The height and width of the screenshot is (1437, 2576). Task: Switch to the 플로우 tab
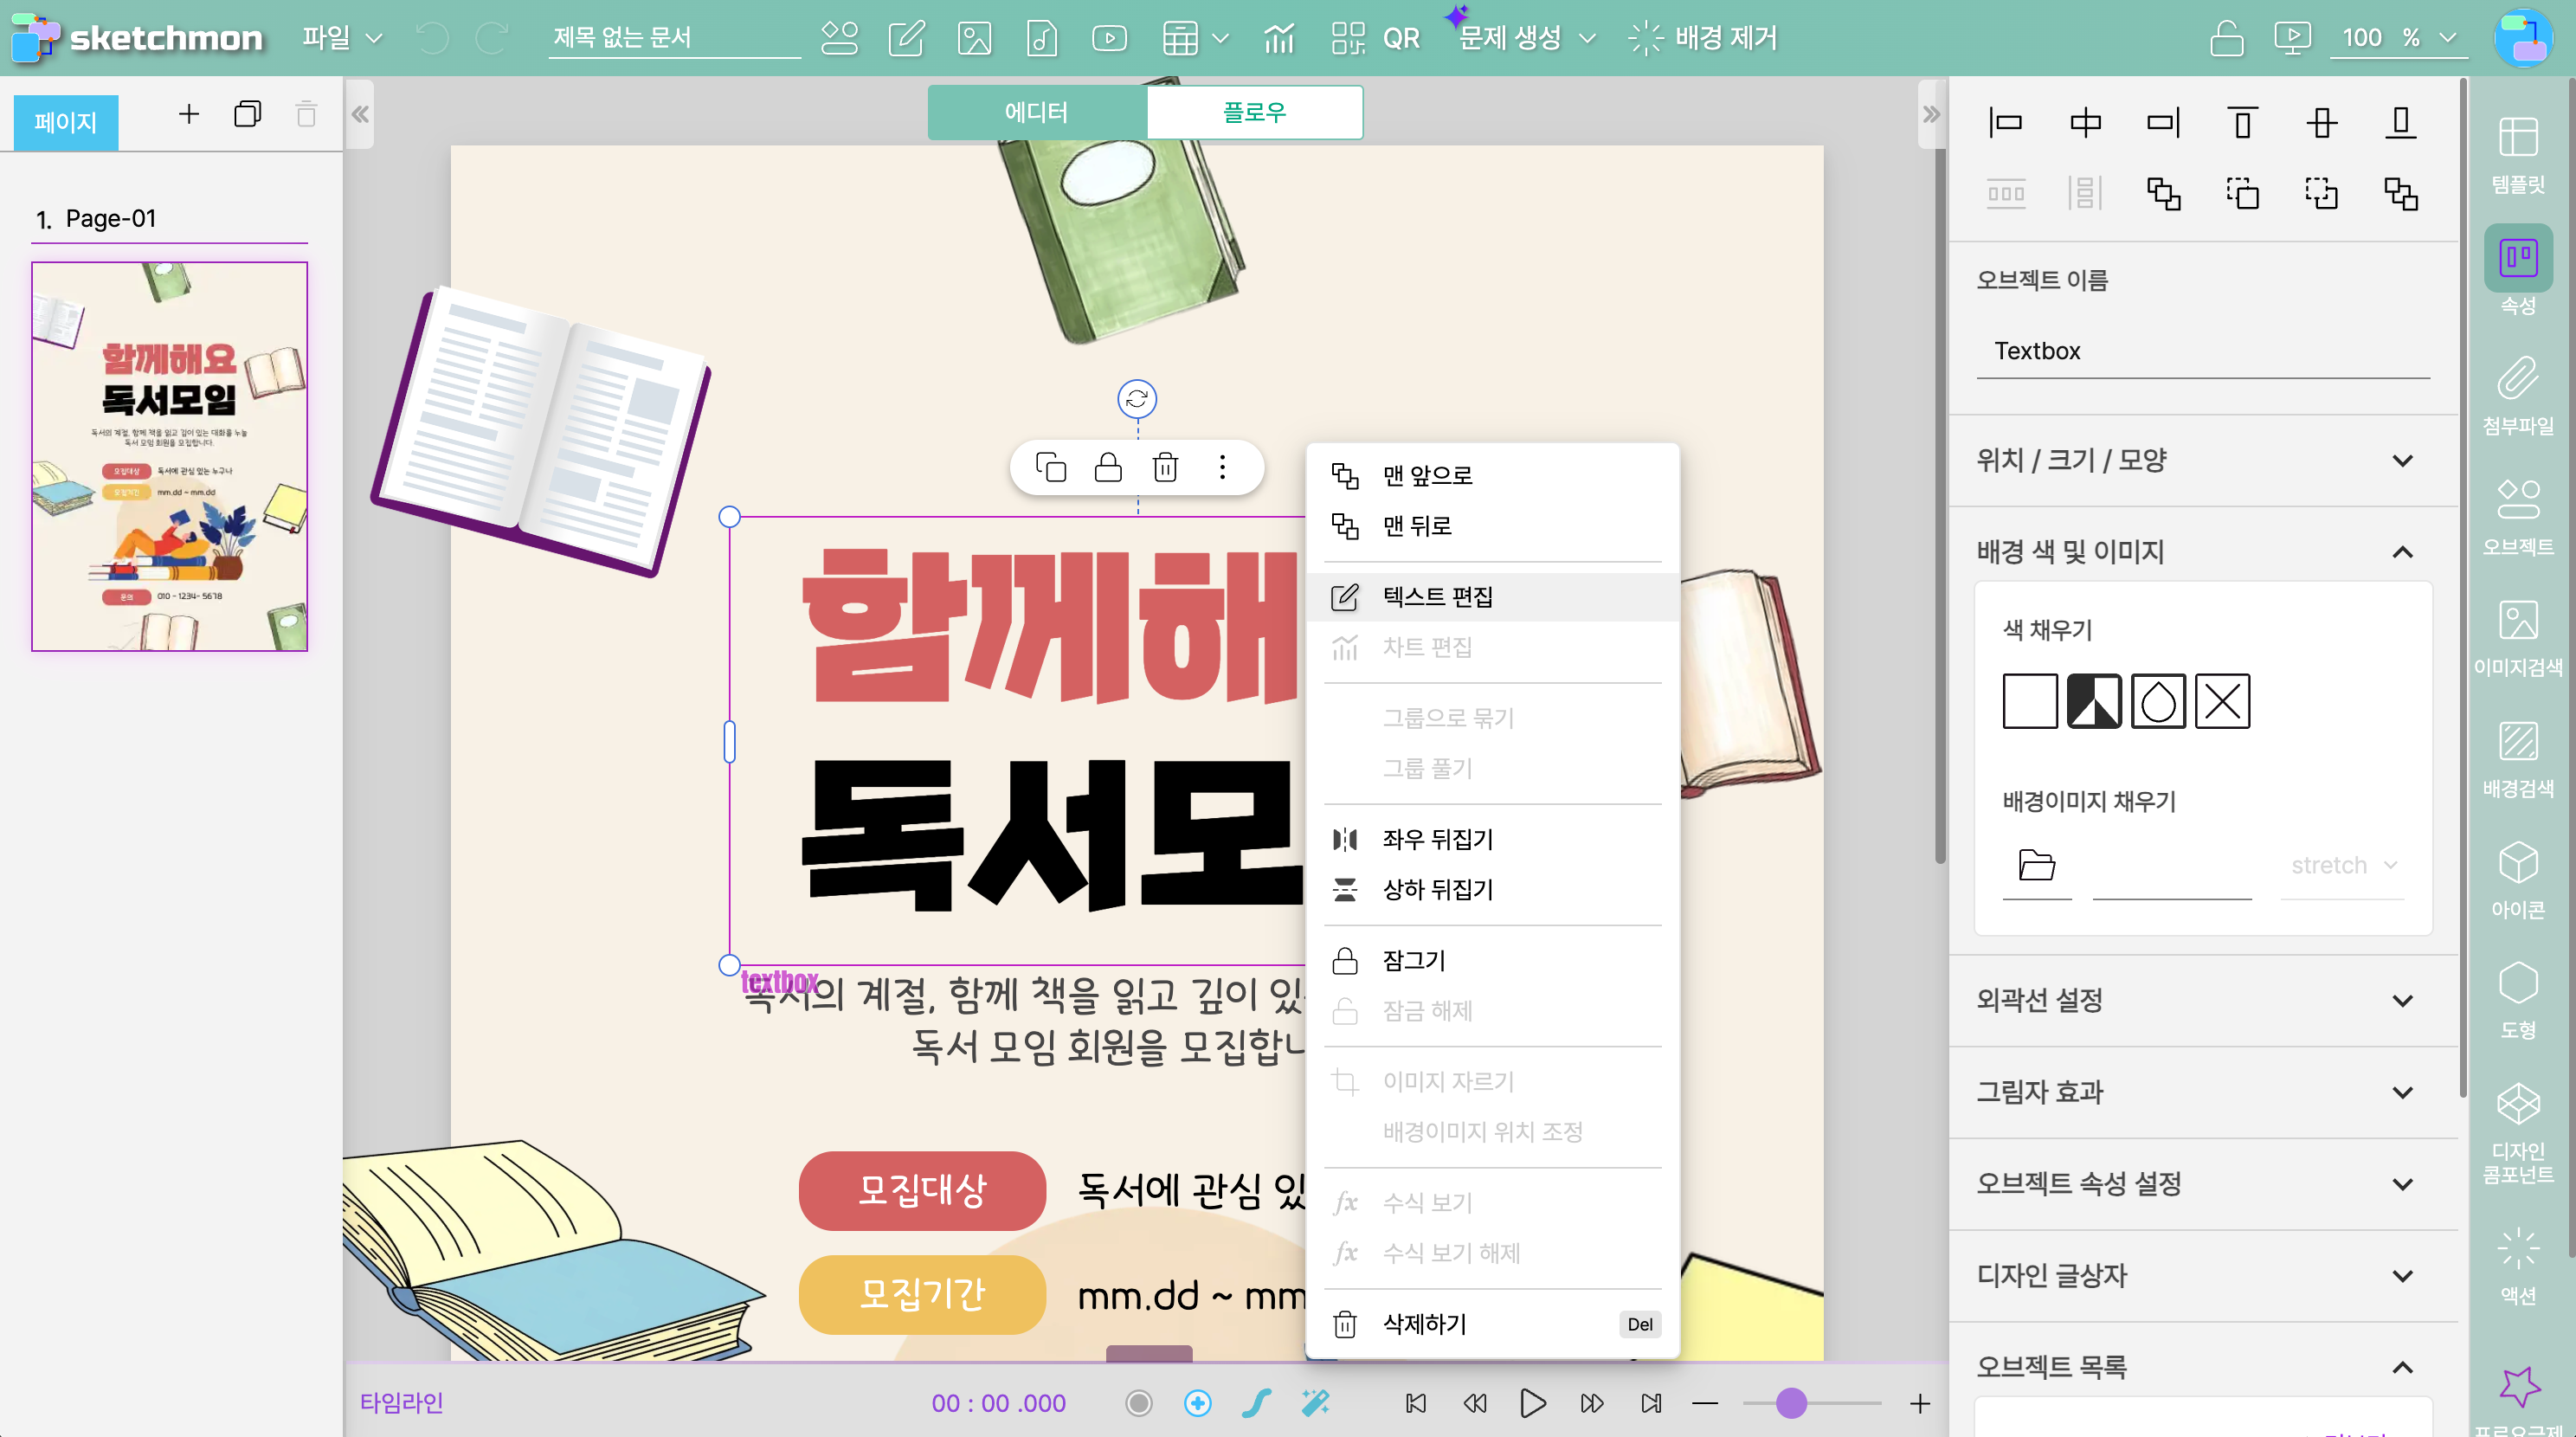tap(1254, 112)
